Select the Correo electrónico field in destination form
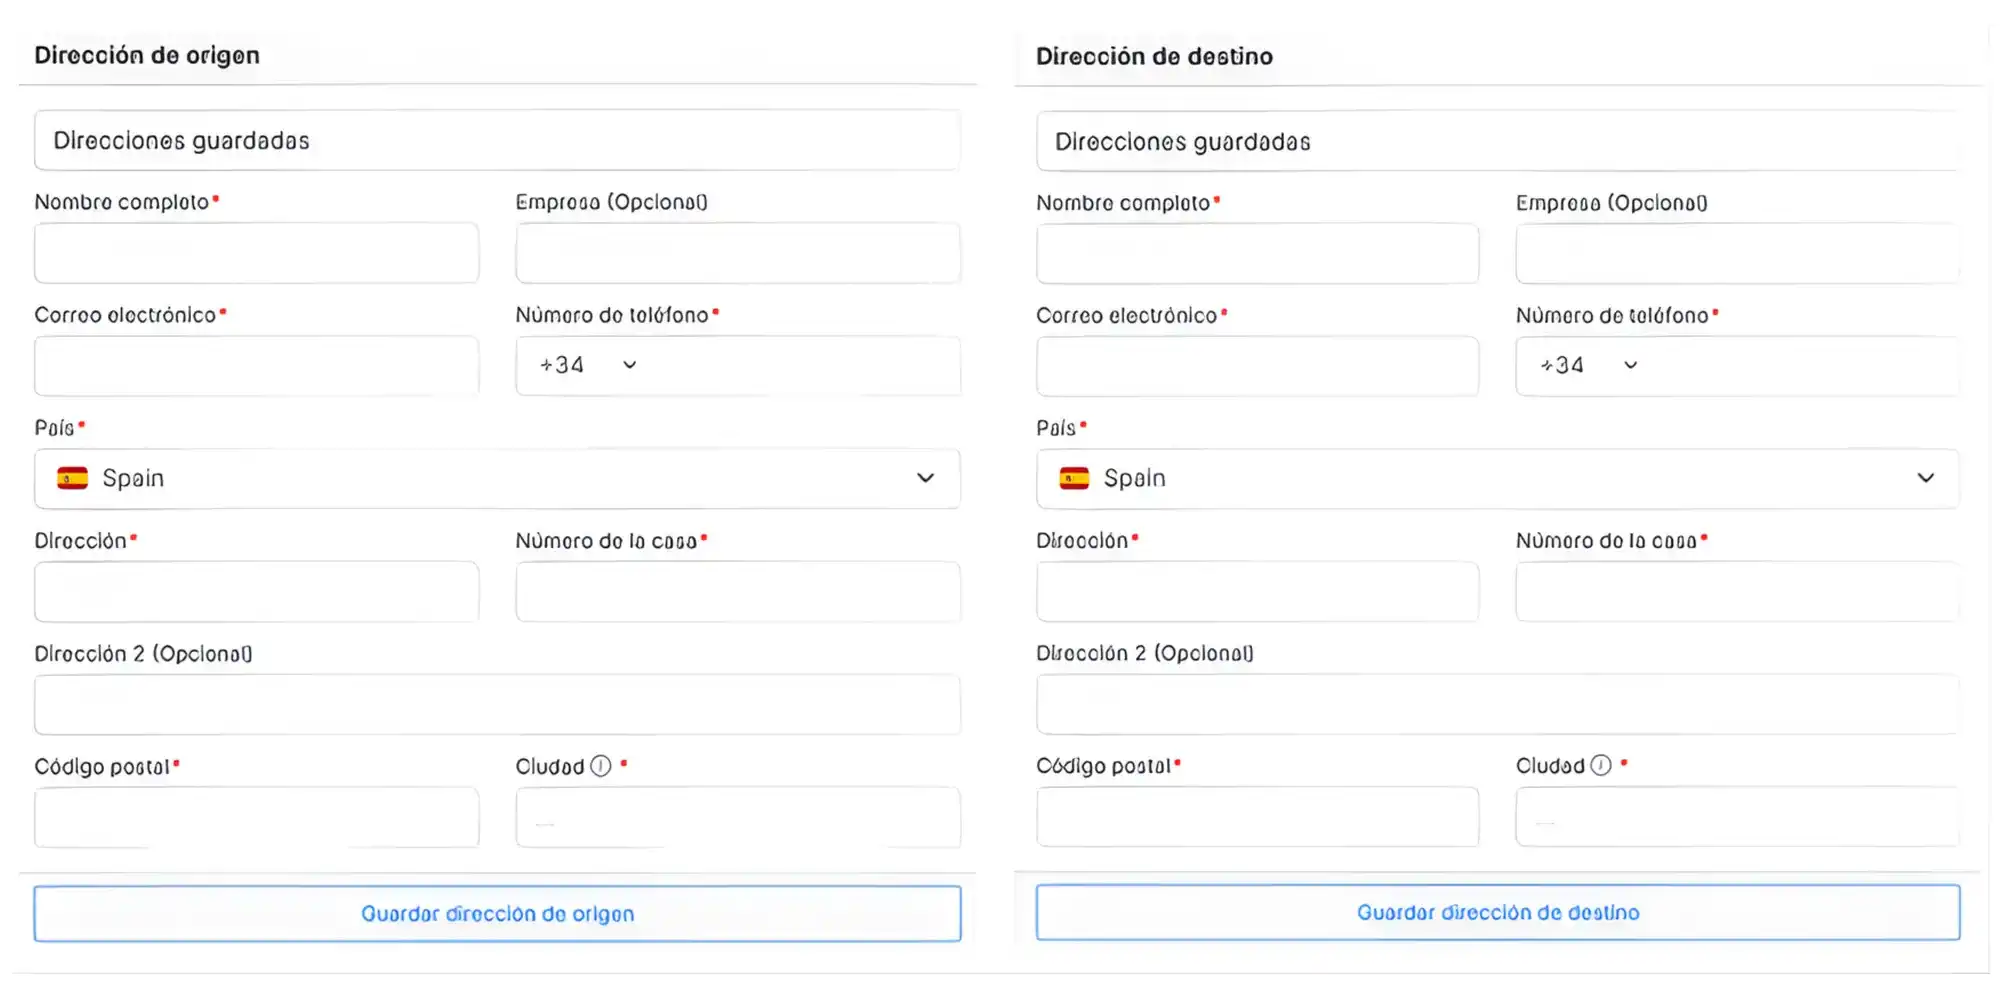This screenshot has height=1000, width=2000. [x=1257, y=366]
